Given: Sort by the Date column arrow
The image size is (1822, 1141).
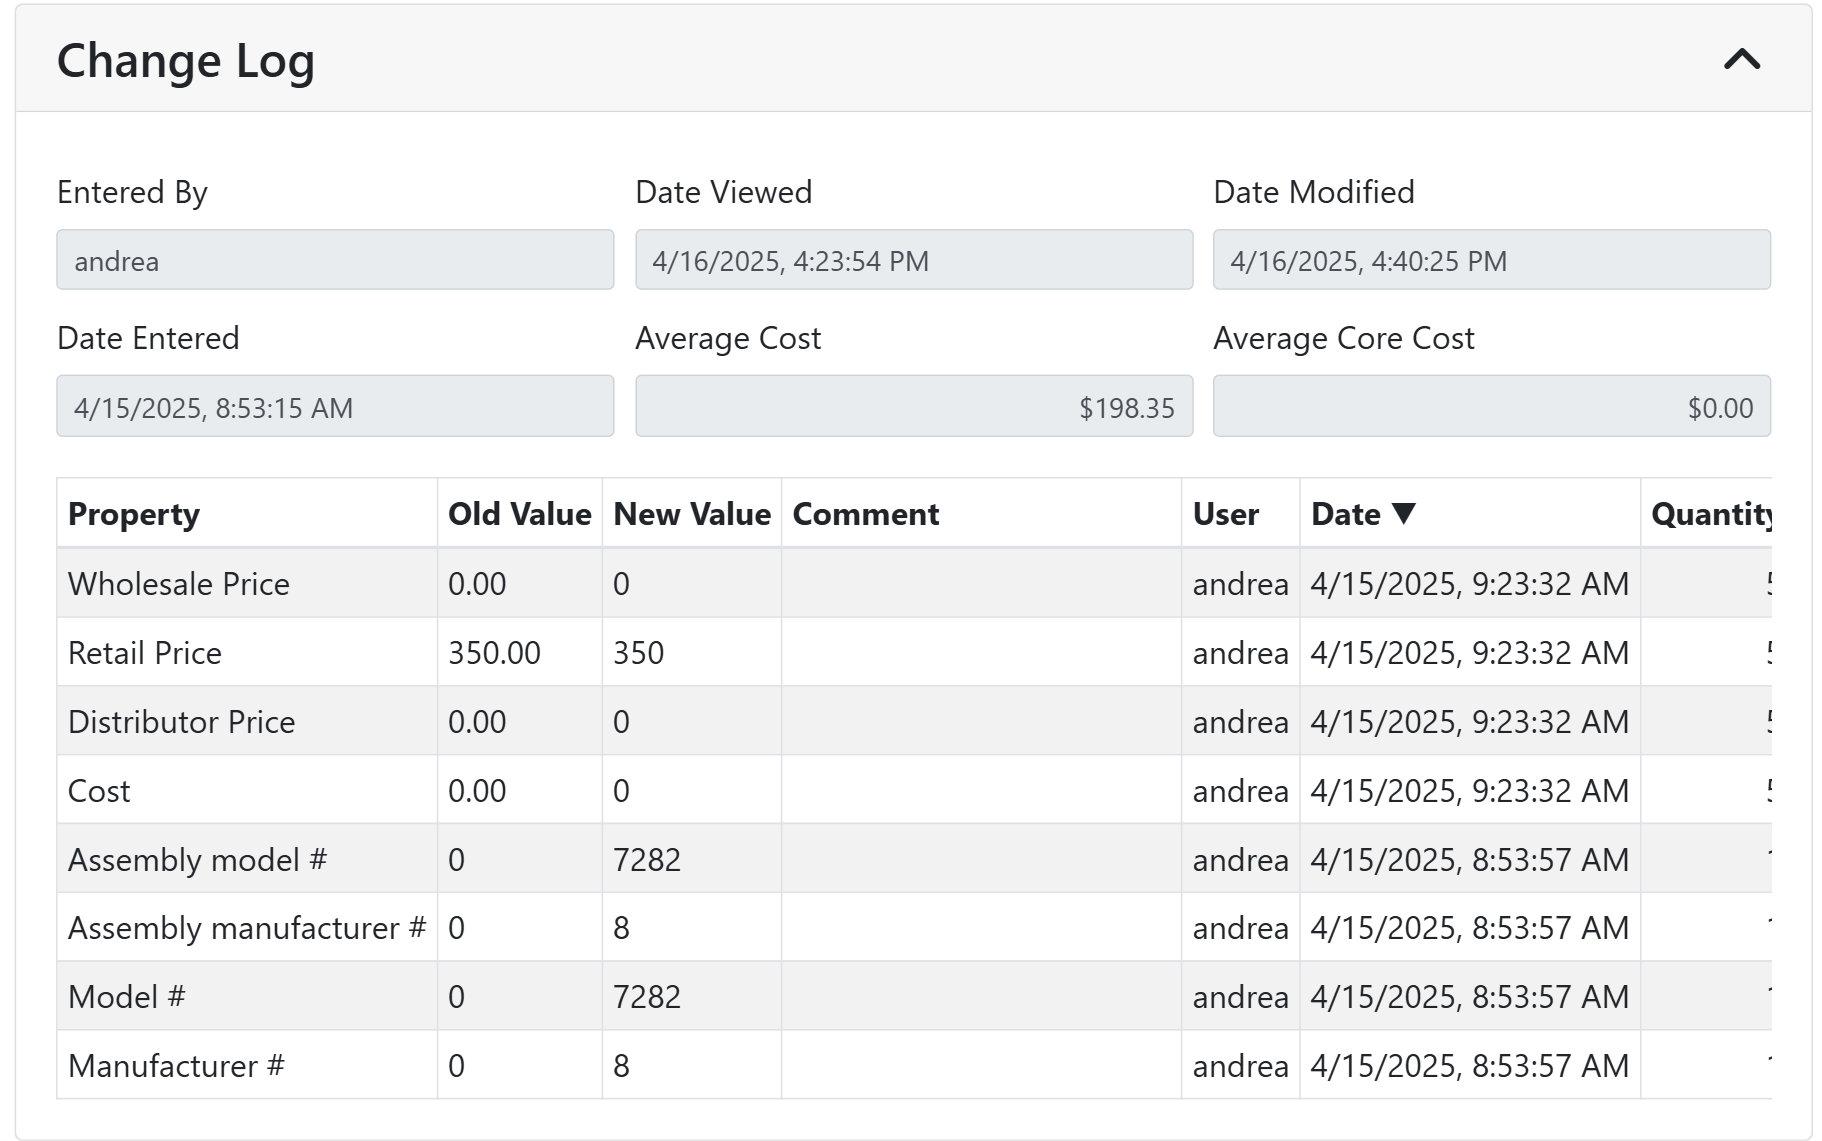Looking at the screenshot, I should [1404, 513].
